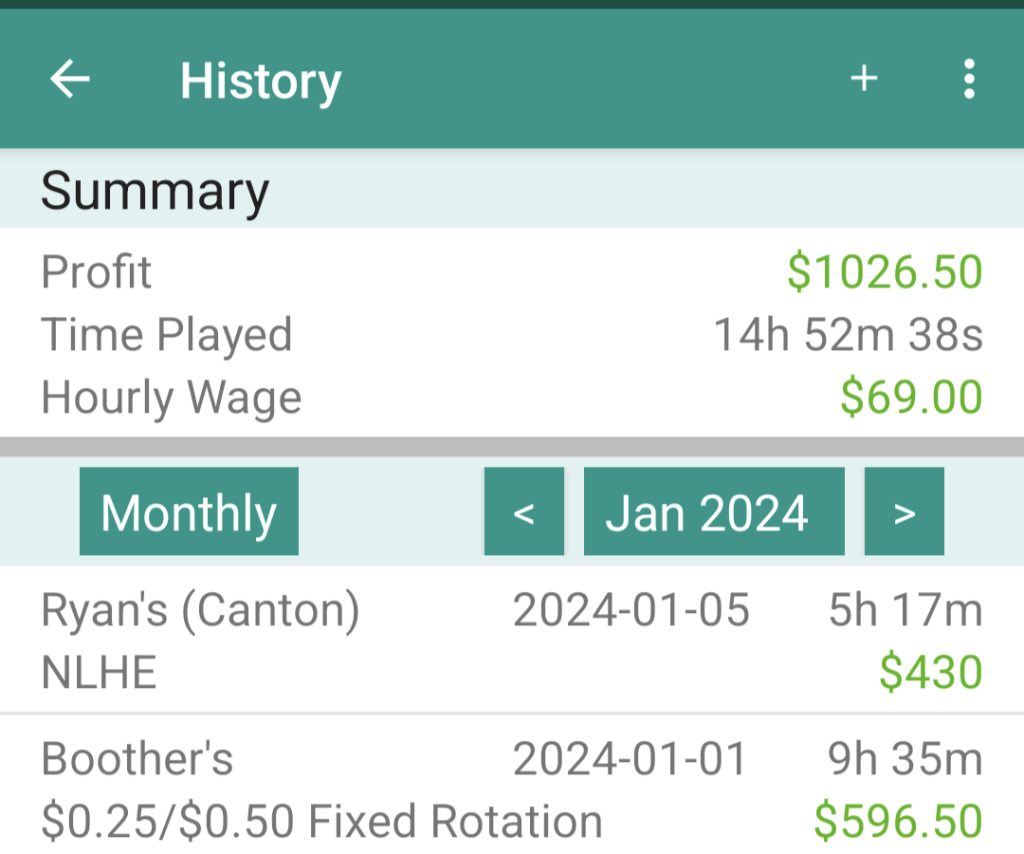Tap the Hourly Wage value $69.00

coord(911,397)
